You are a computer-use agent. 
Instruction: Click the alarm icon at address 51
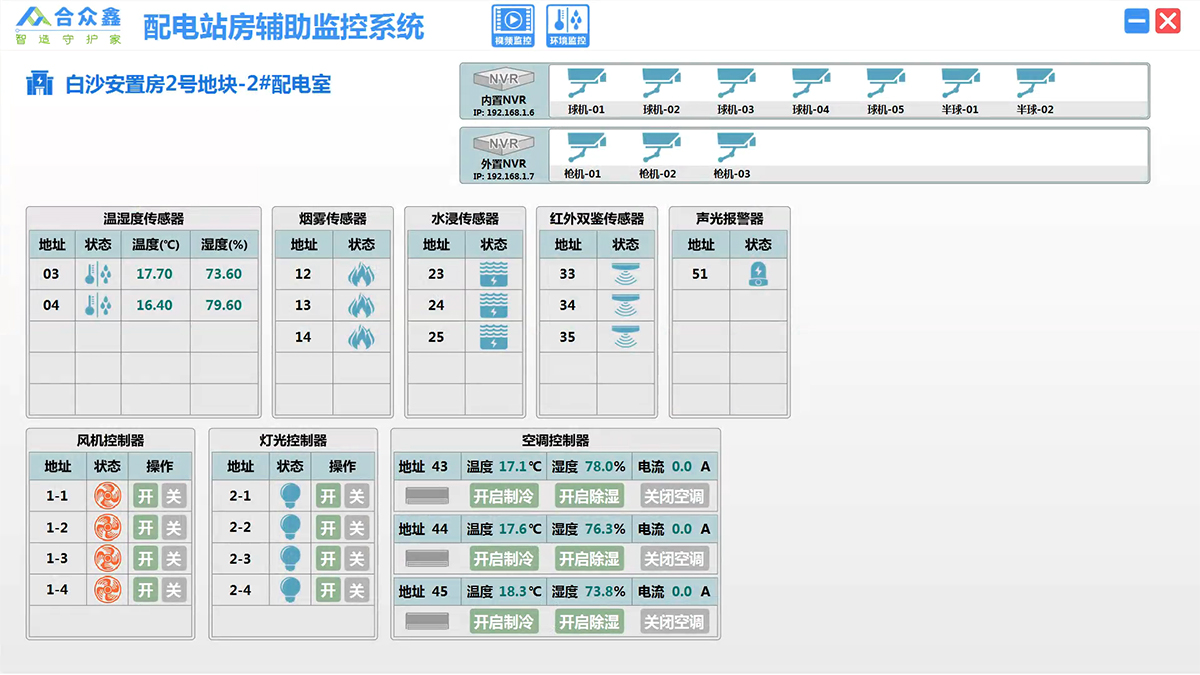tap(759, 274)
